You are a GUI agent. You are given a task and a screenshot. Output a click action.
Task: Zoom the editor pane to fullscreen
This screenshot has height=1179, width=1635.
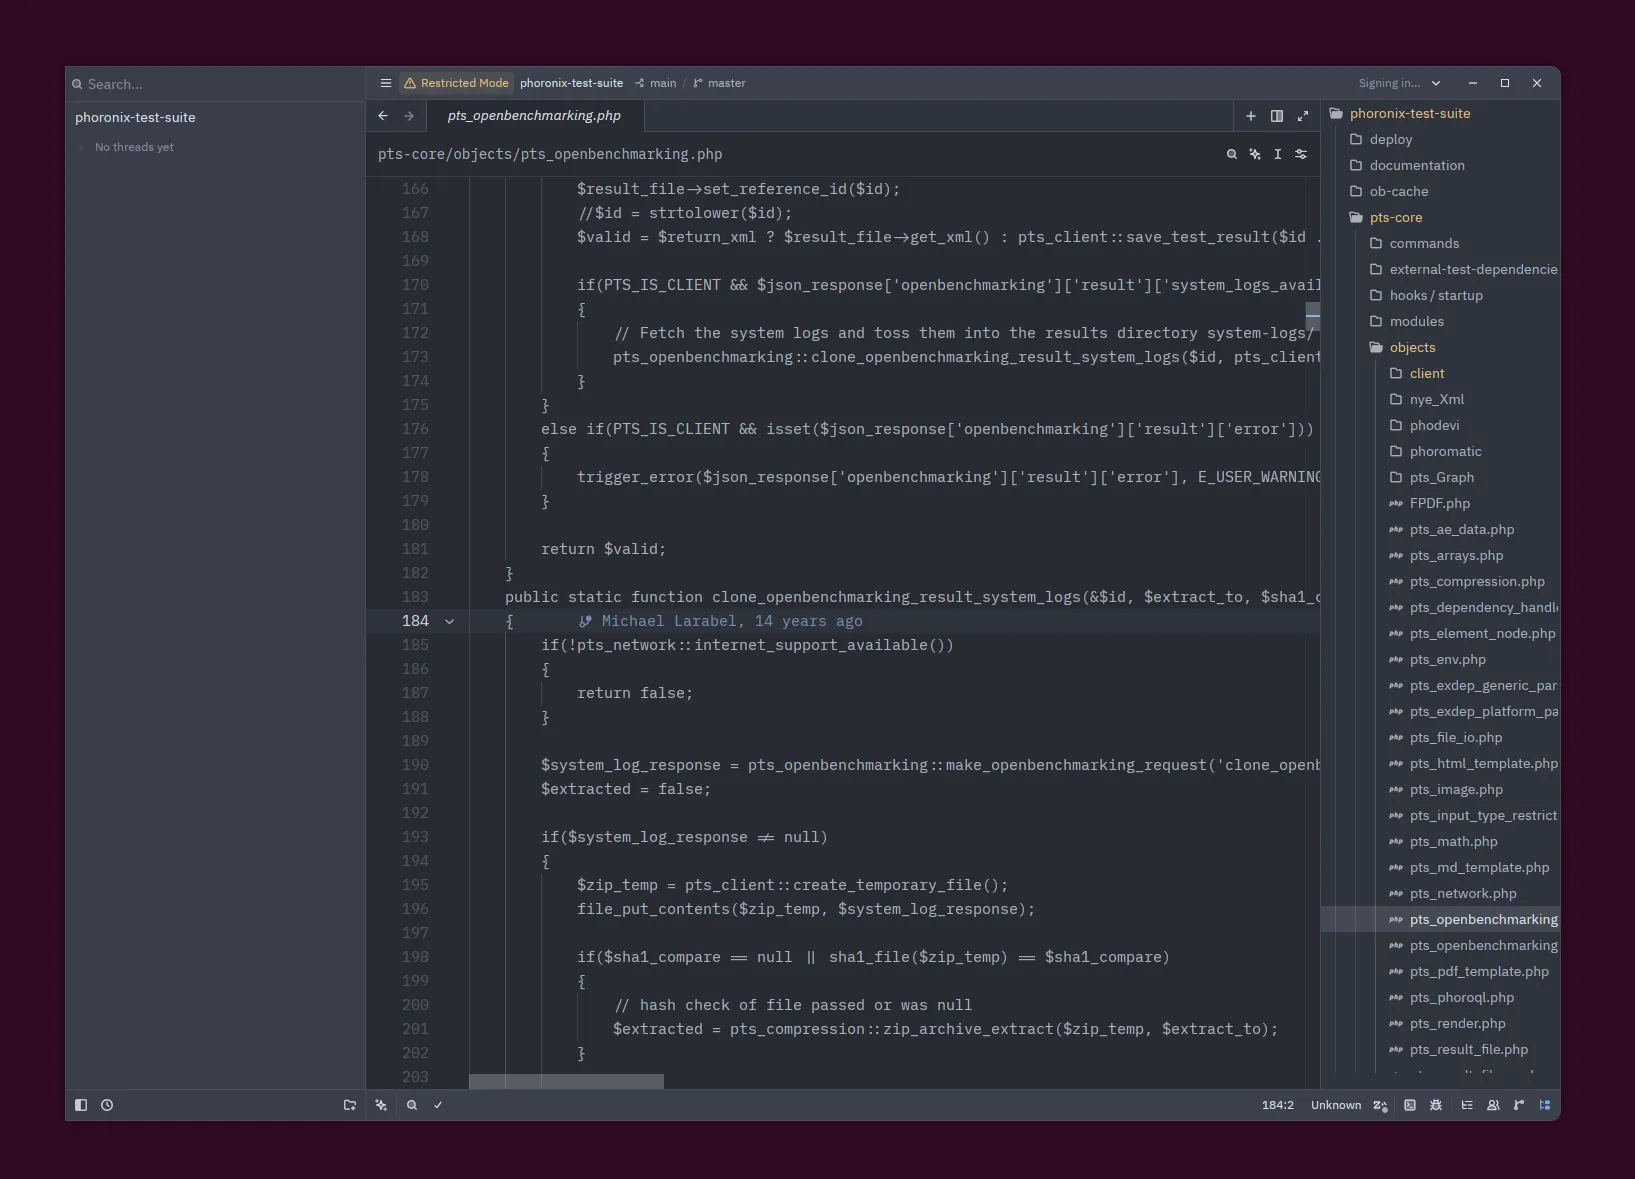(1303, 116)
